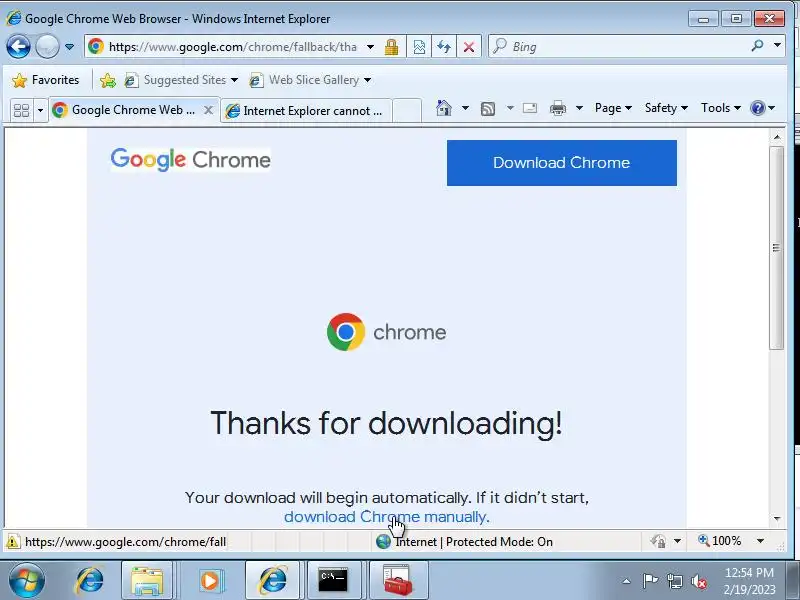
Task: Expand the tab list dropdown arrow
Action: click(40, 110)
